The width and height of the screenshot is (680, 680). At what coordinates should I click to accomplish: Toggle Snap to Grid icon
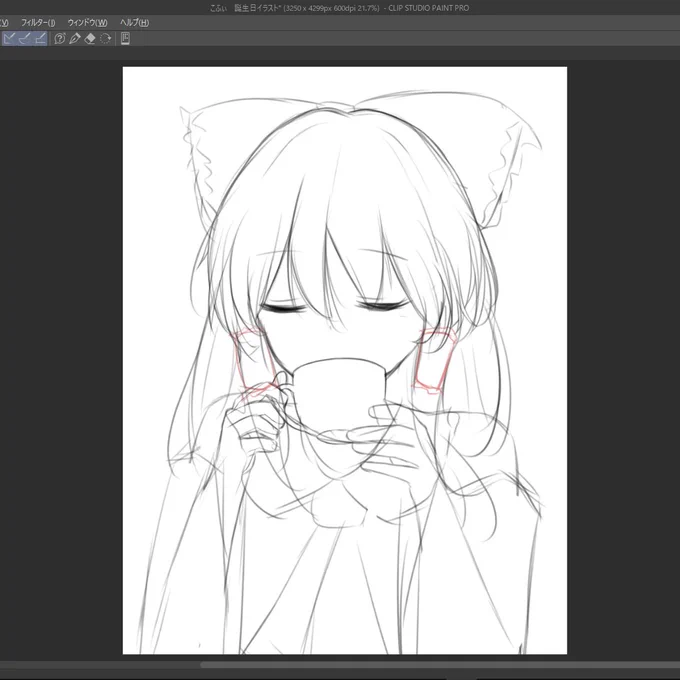pos(40,39)
